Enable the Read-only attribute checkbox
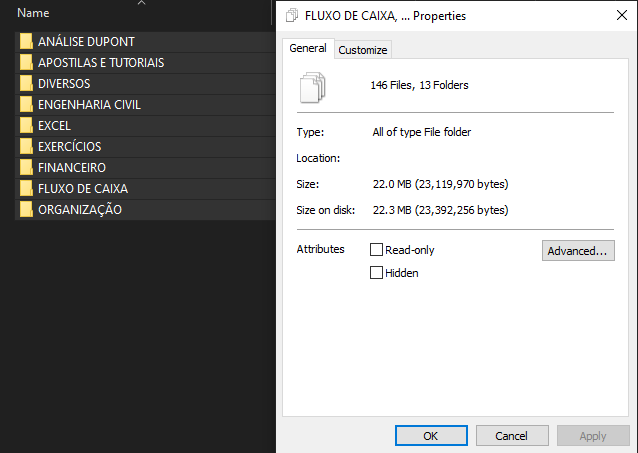Screen dimensions: 638x453 click(x=377, y=250)
